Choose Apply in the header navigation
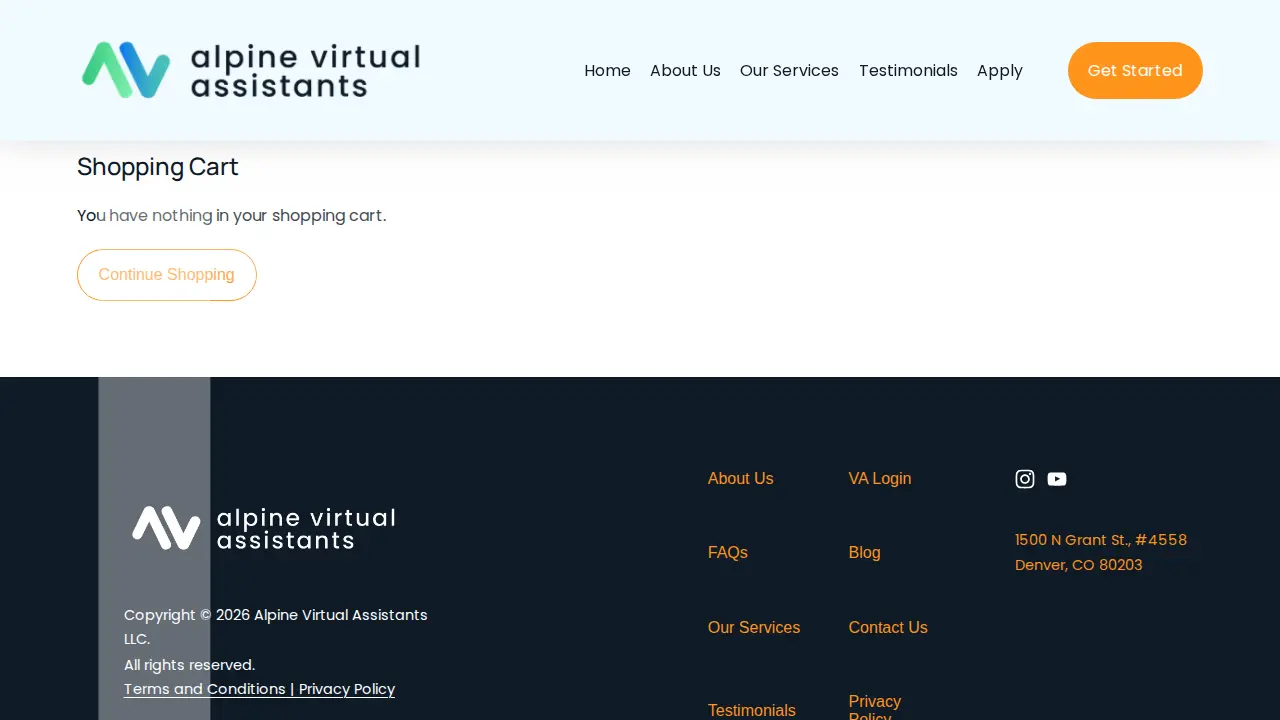 [x=1000, y=70]
